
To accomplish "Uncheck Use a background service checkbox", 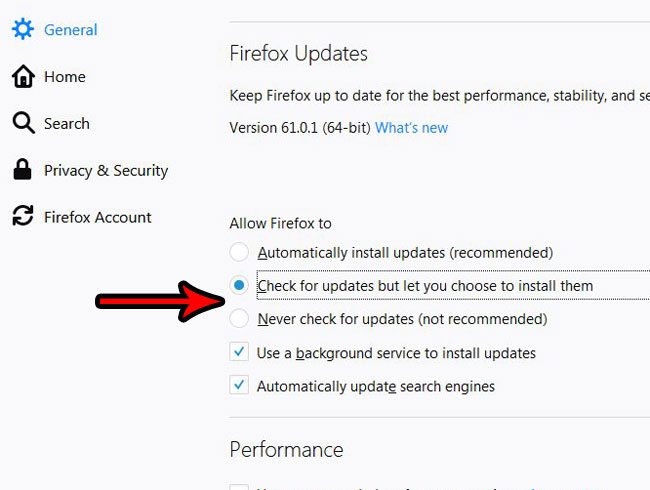I will click(x=239, y=352).
